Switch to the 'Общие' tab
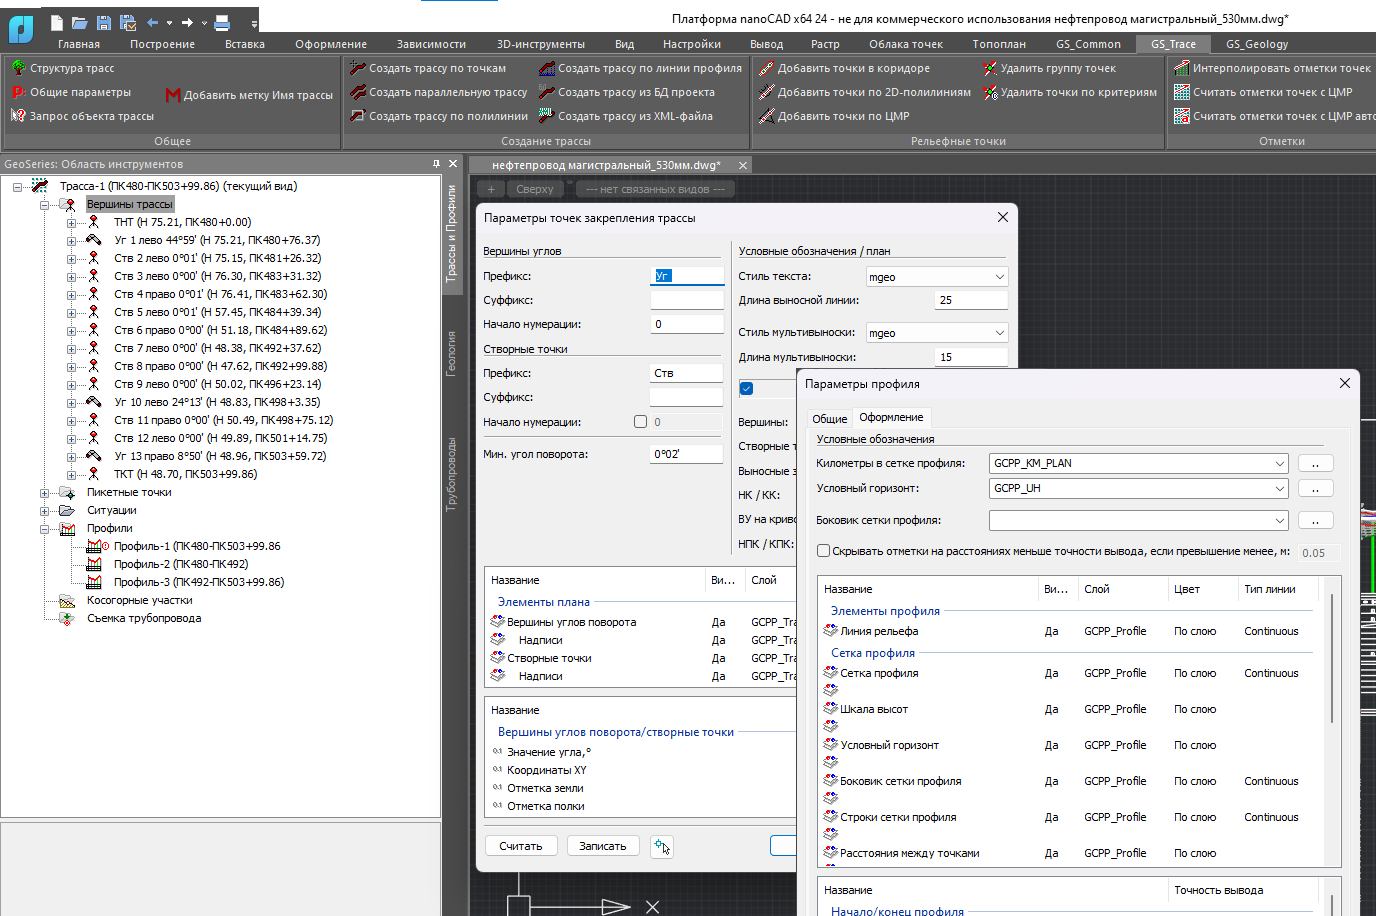 tap(829, 418)
